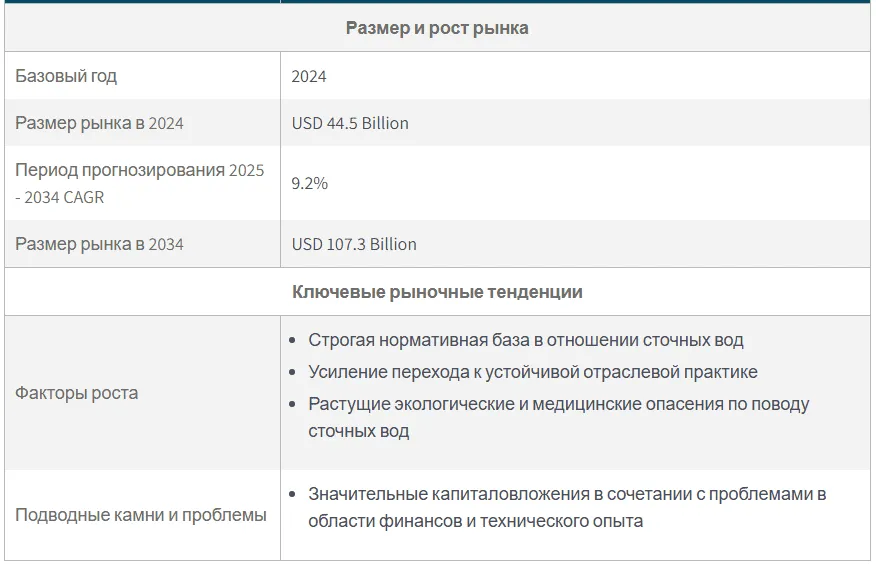876x567 pixels.
Task: Click the bullet 'Растущие экологические и медицинские опасения'
Action: click(559, 404)
